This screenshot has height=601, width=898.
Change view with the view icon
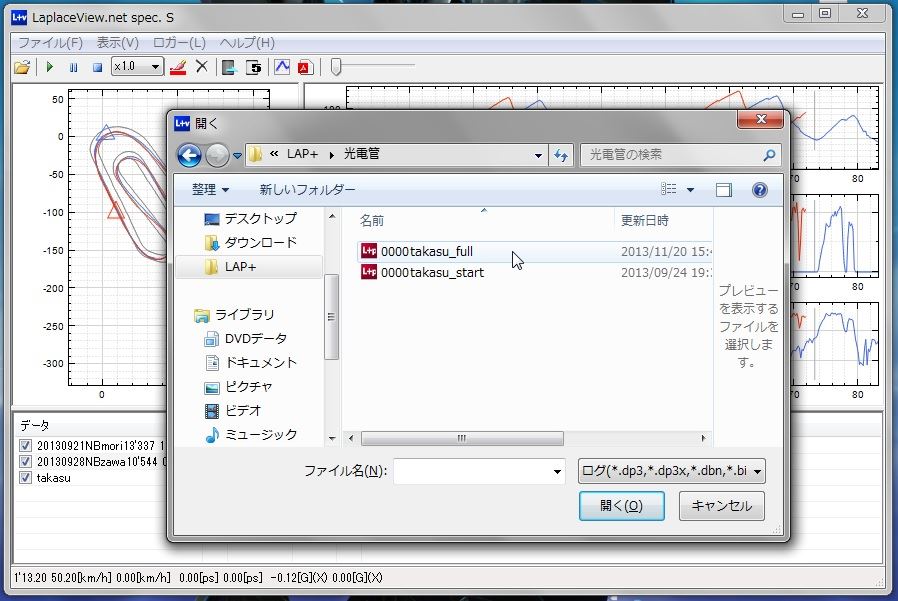[x=668, y=189]
